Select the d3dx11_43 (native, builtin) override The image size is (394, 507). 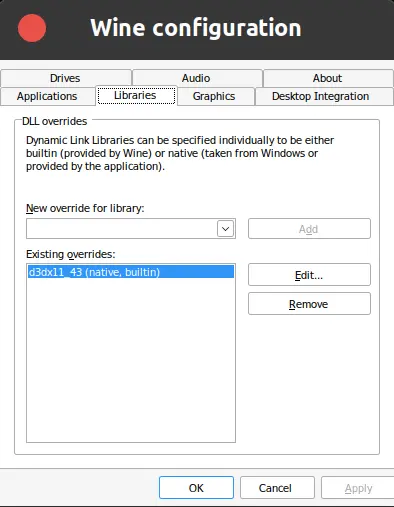(131, 272)
